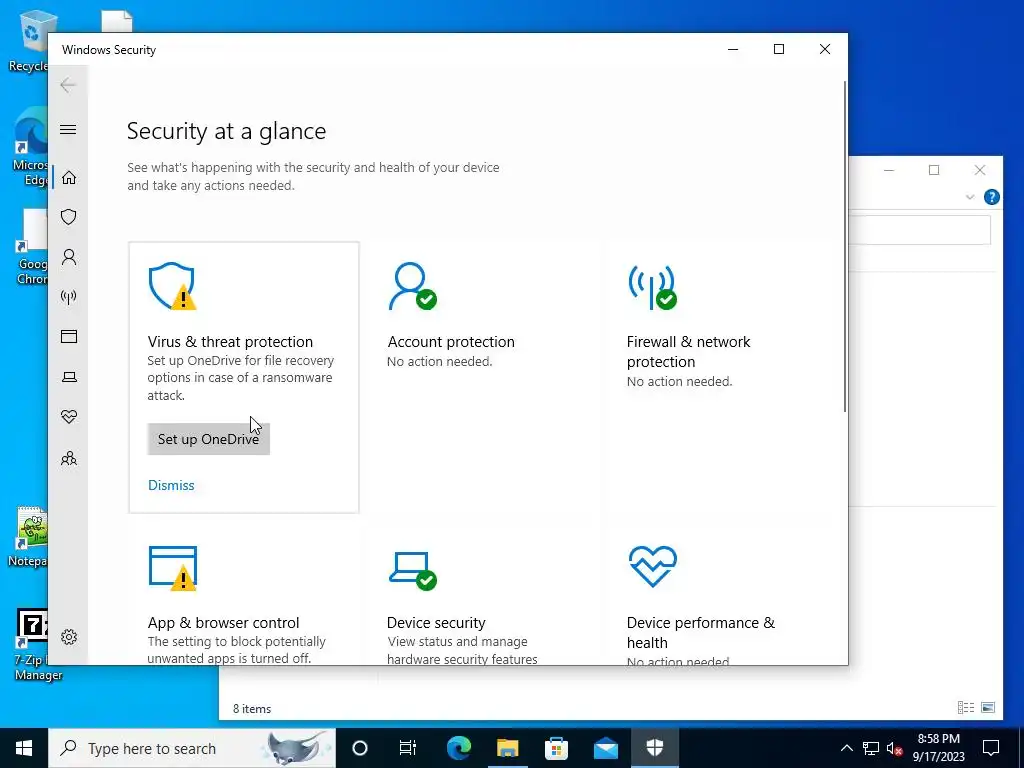
Task: Open the Windows Start menu
Action: 24,748
